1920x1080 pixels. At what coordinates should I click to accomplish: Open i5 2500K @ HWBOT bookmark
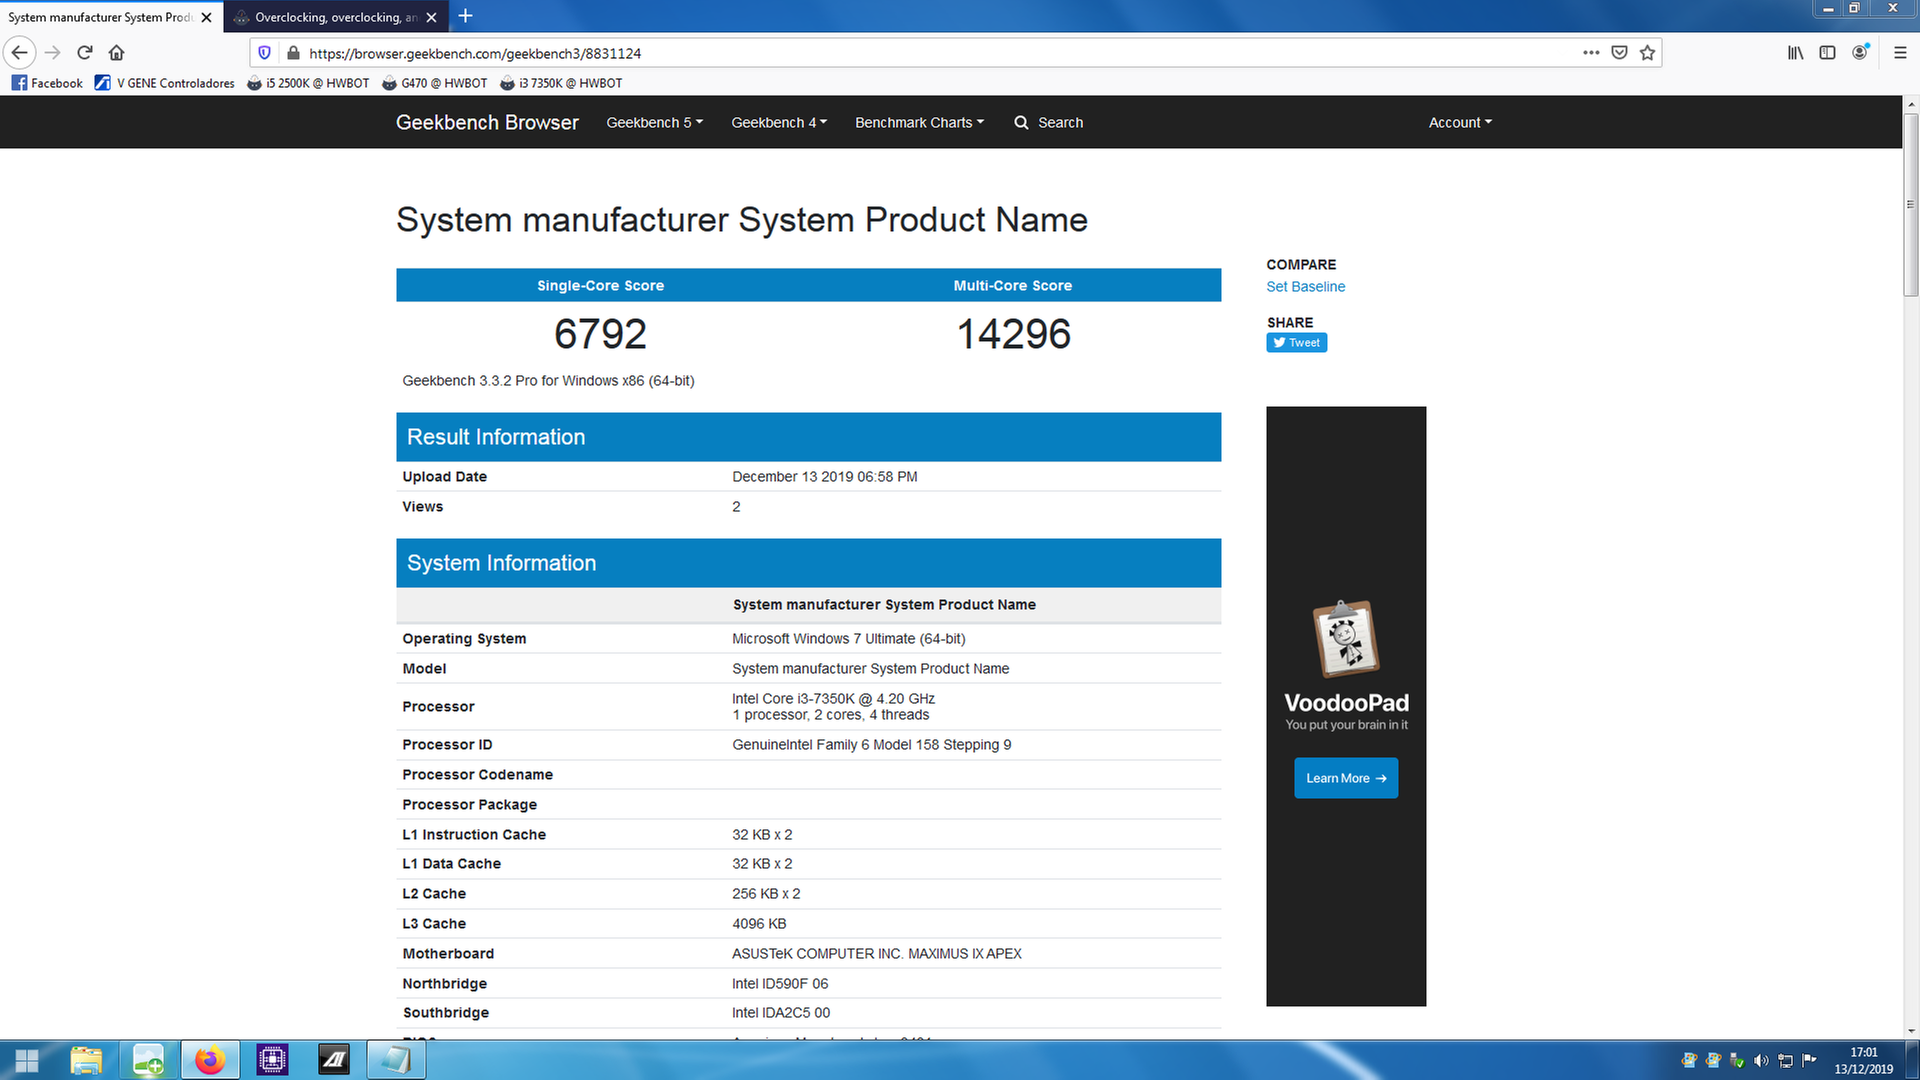point(308,83)
